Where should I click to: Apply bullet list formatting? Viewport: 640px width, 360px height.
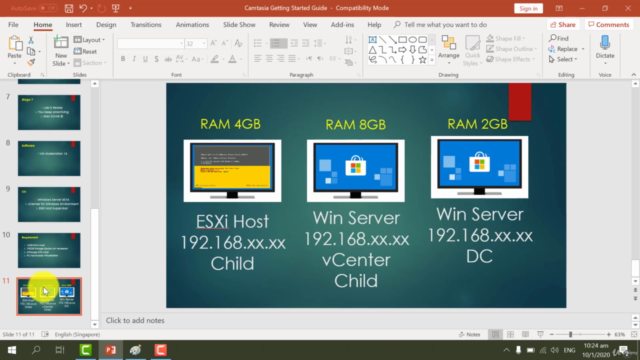point(258,43)
